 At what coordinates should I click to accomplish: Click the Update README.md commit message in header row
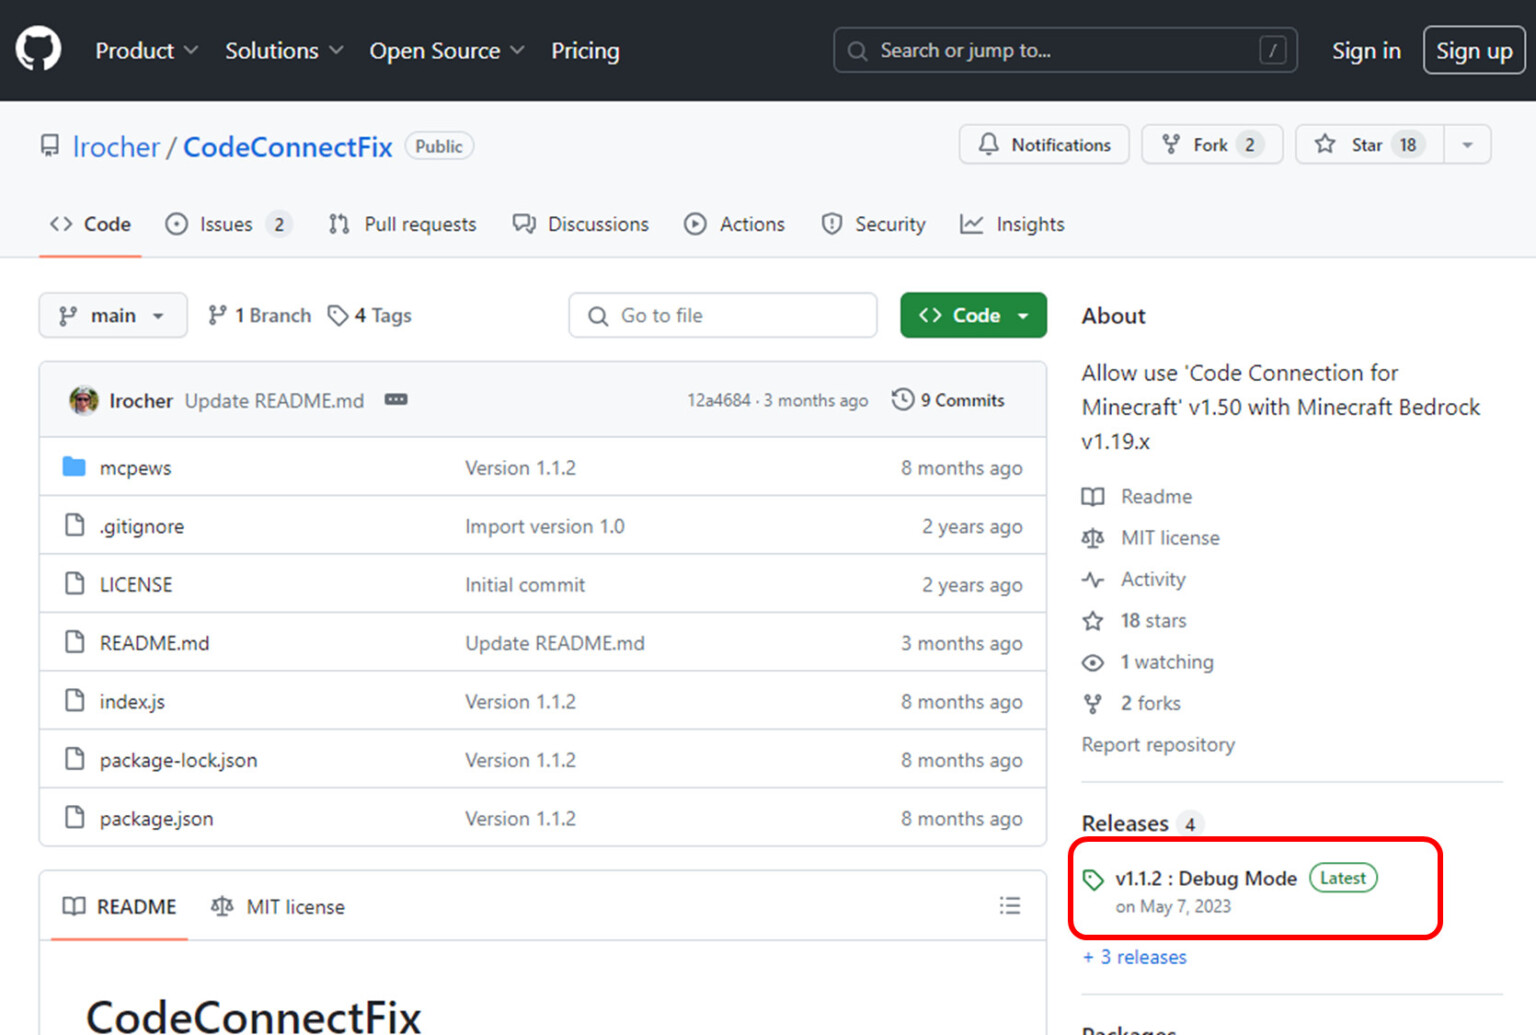(274, 400)
